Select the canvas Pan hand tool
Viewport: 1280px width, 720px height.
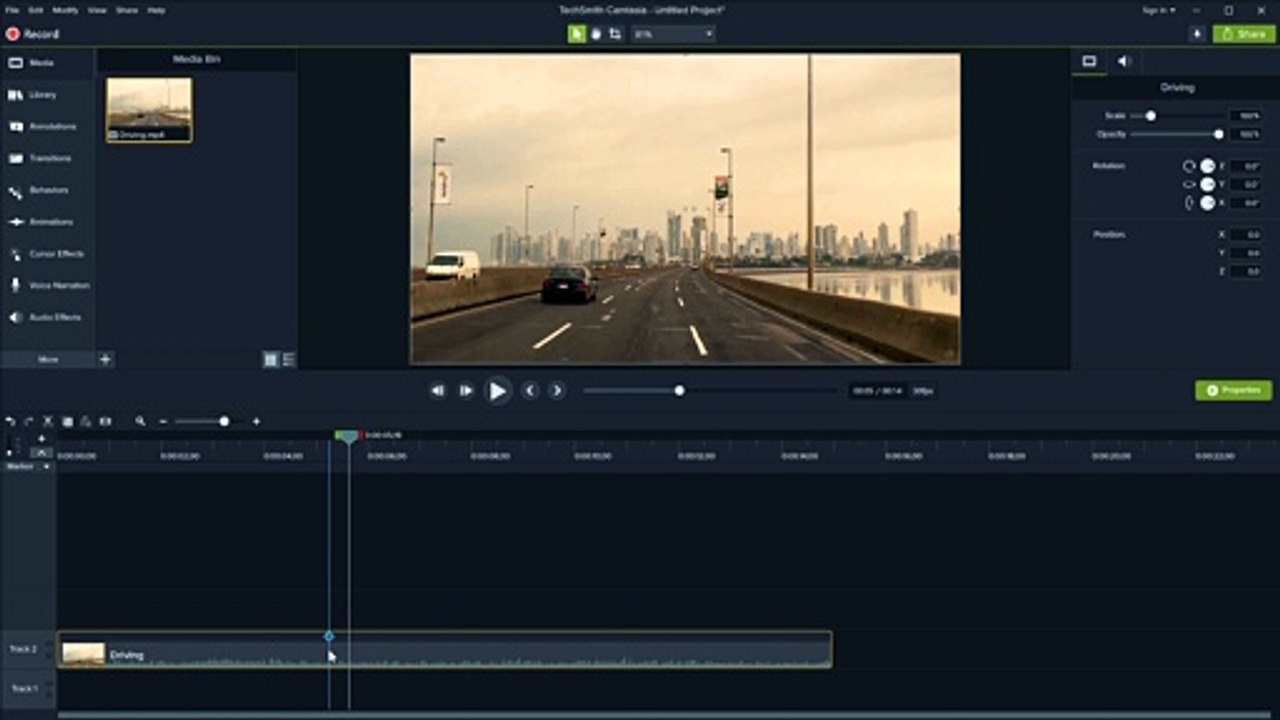tap(596, 34)
